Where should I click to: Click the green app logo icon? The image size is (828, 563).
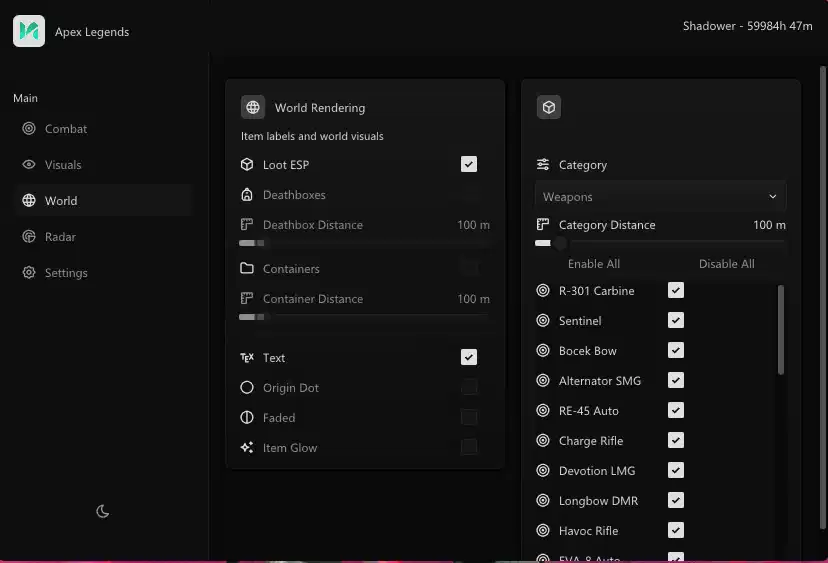tap(29, 31)
